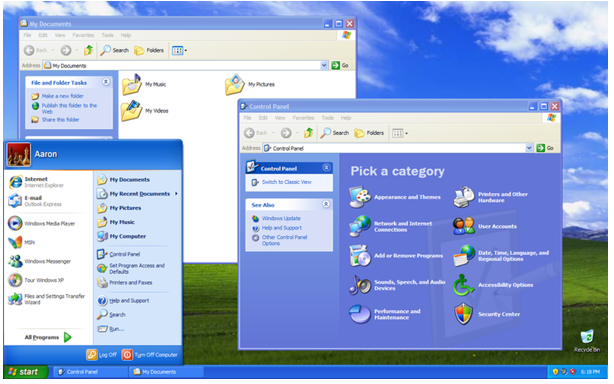
Task: Click Share this folder link
Action: (x=60, y=120)
